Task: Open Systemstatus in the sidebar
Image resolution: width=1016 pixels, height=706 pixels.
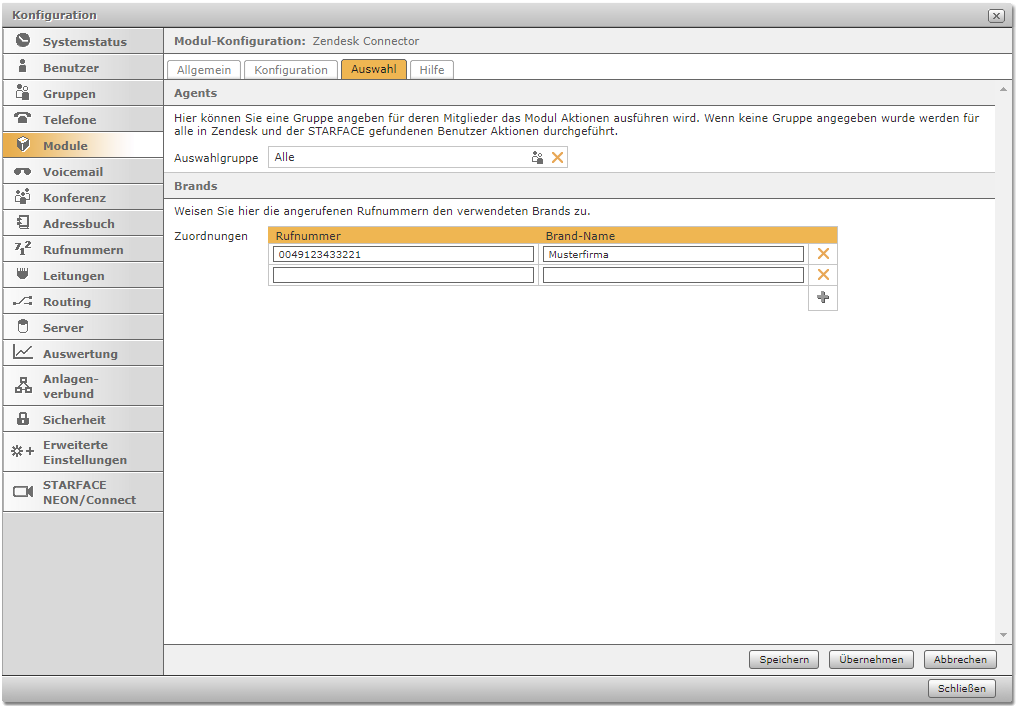Action: pos(84,42)
